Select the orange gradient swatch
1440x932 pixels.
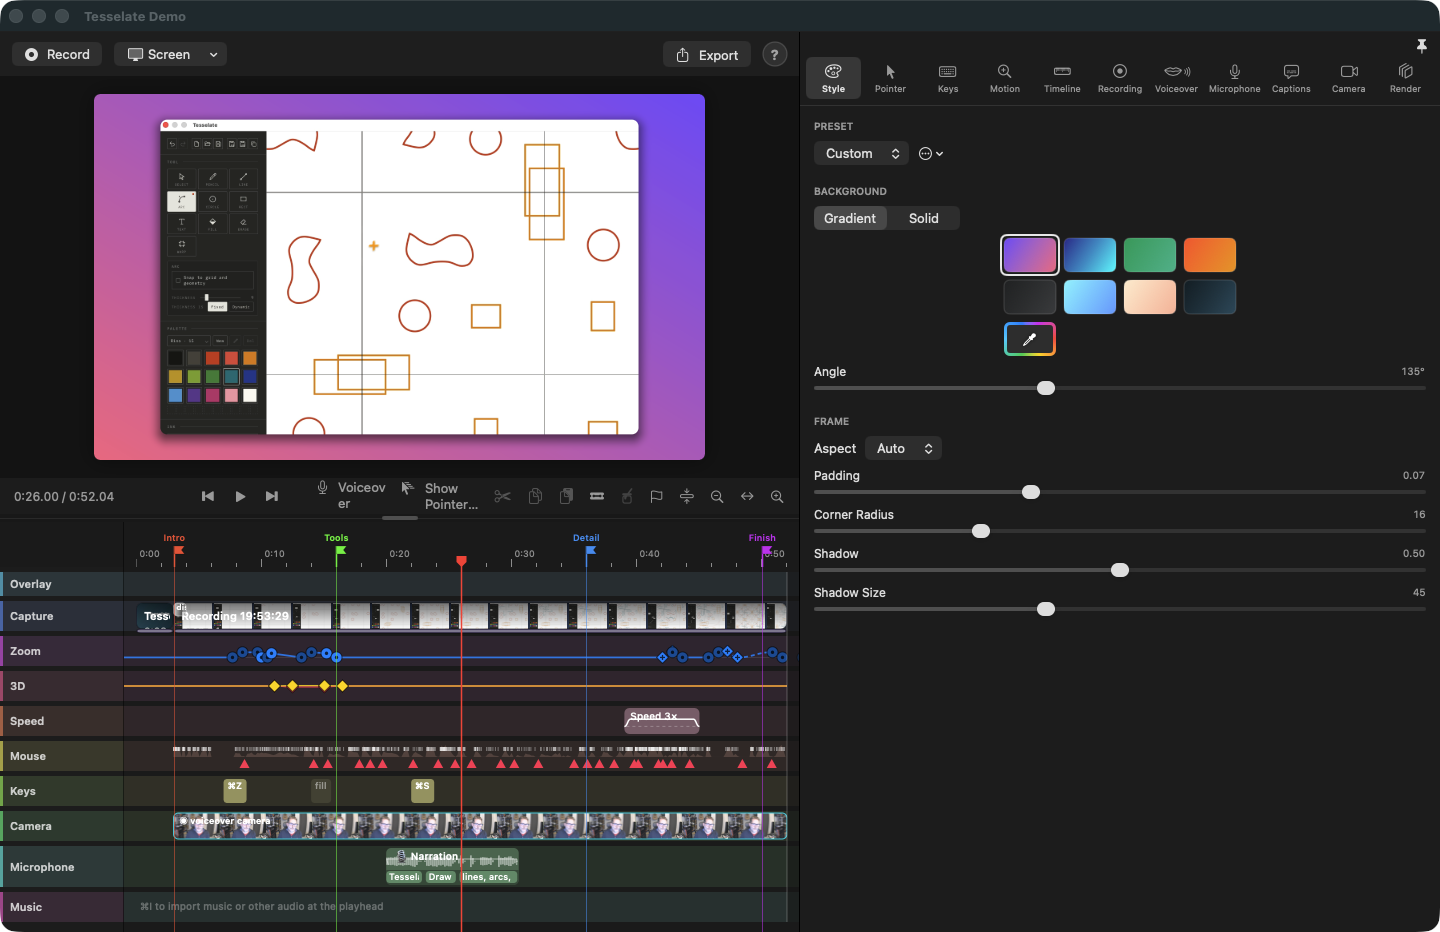pyautogui.click(x=1210, y=255)
